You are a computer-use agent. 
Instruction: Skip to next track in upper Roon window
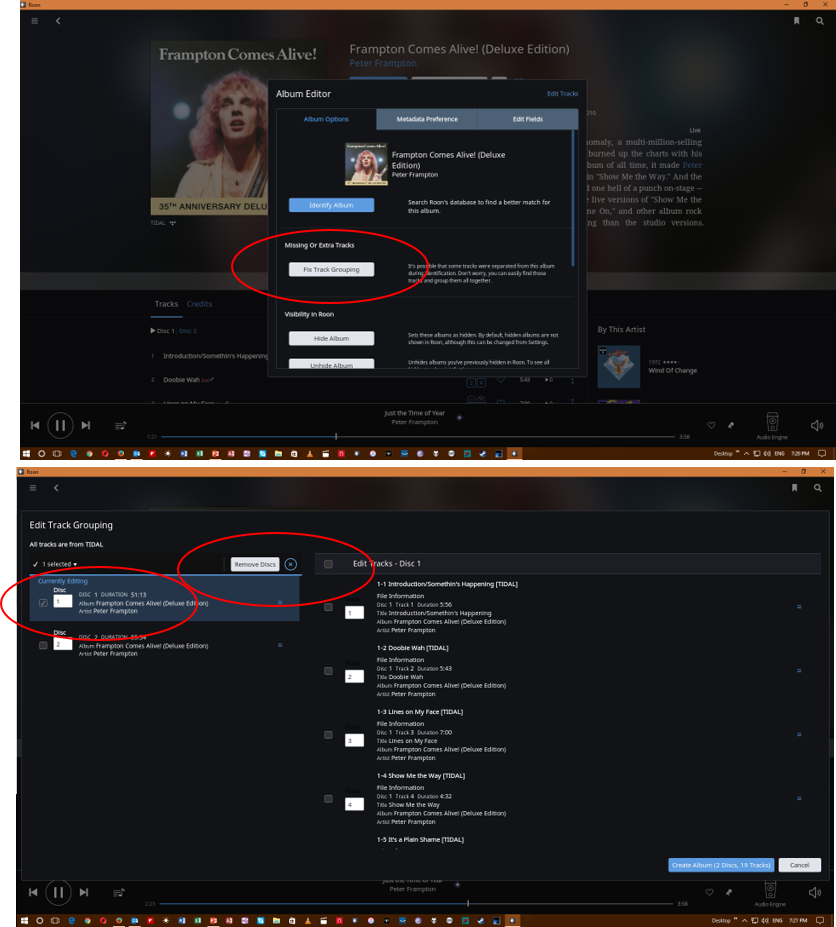tap(86, 425)
